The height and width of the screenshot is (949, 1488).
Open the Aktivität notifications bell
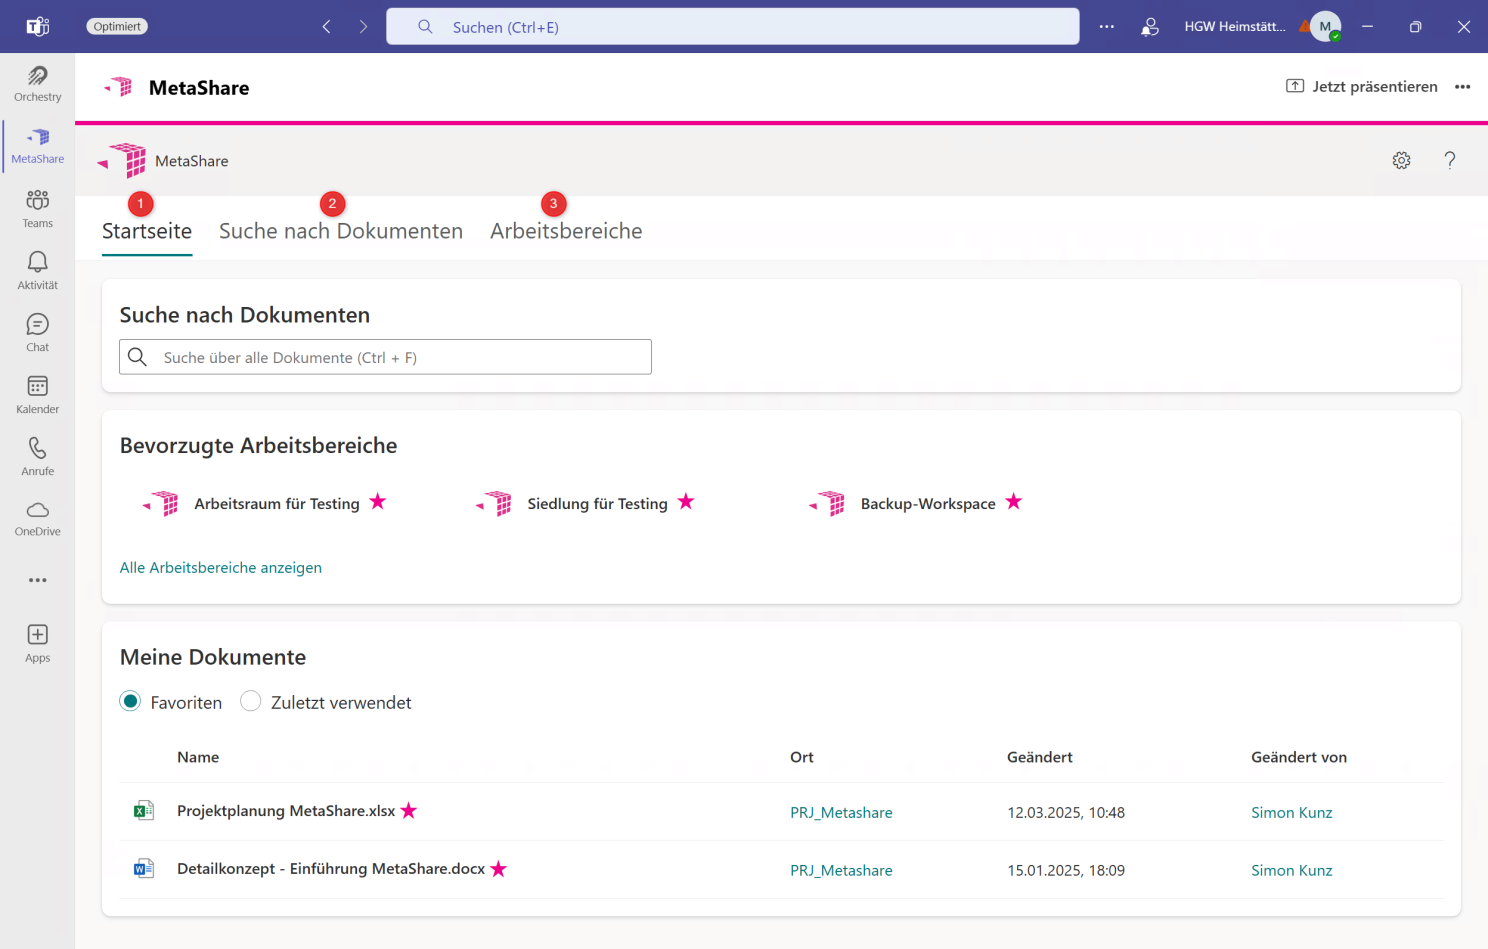pos(38,270)
